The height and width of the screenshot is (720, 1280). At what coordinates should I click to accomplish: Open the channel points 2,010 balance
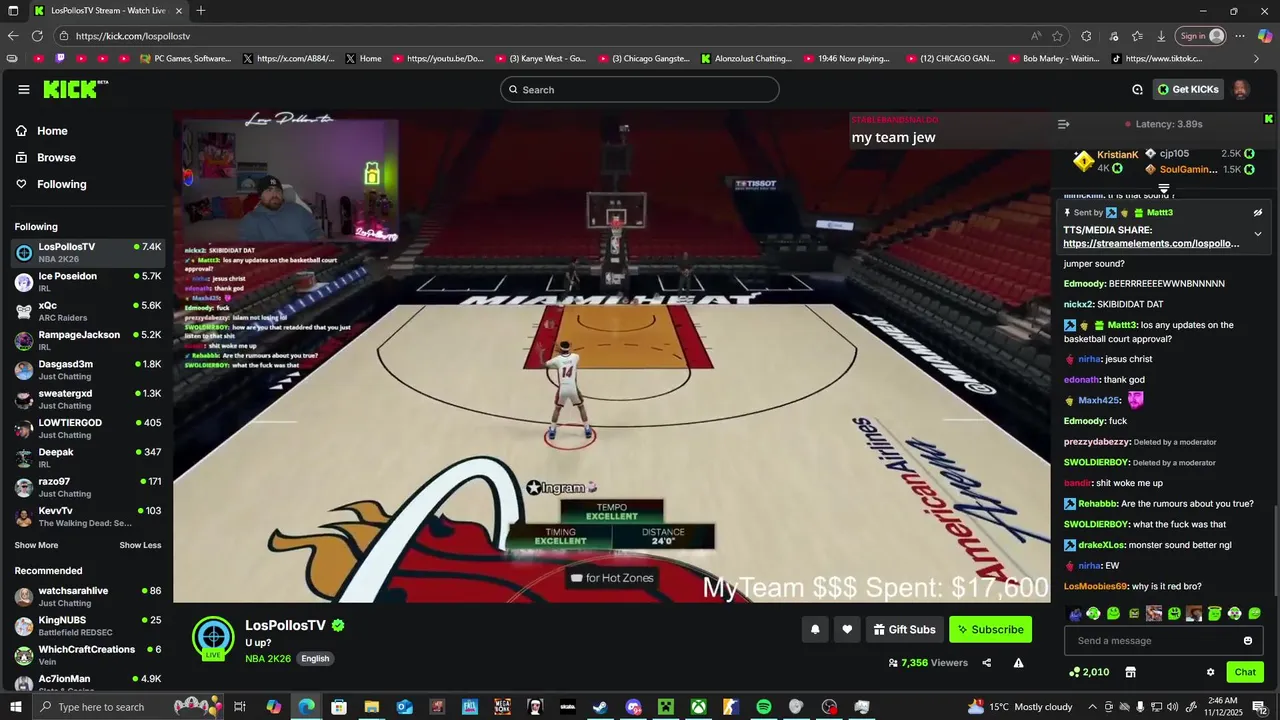click(1090, 672)
